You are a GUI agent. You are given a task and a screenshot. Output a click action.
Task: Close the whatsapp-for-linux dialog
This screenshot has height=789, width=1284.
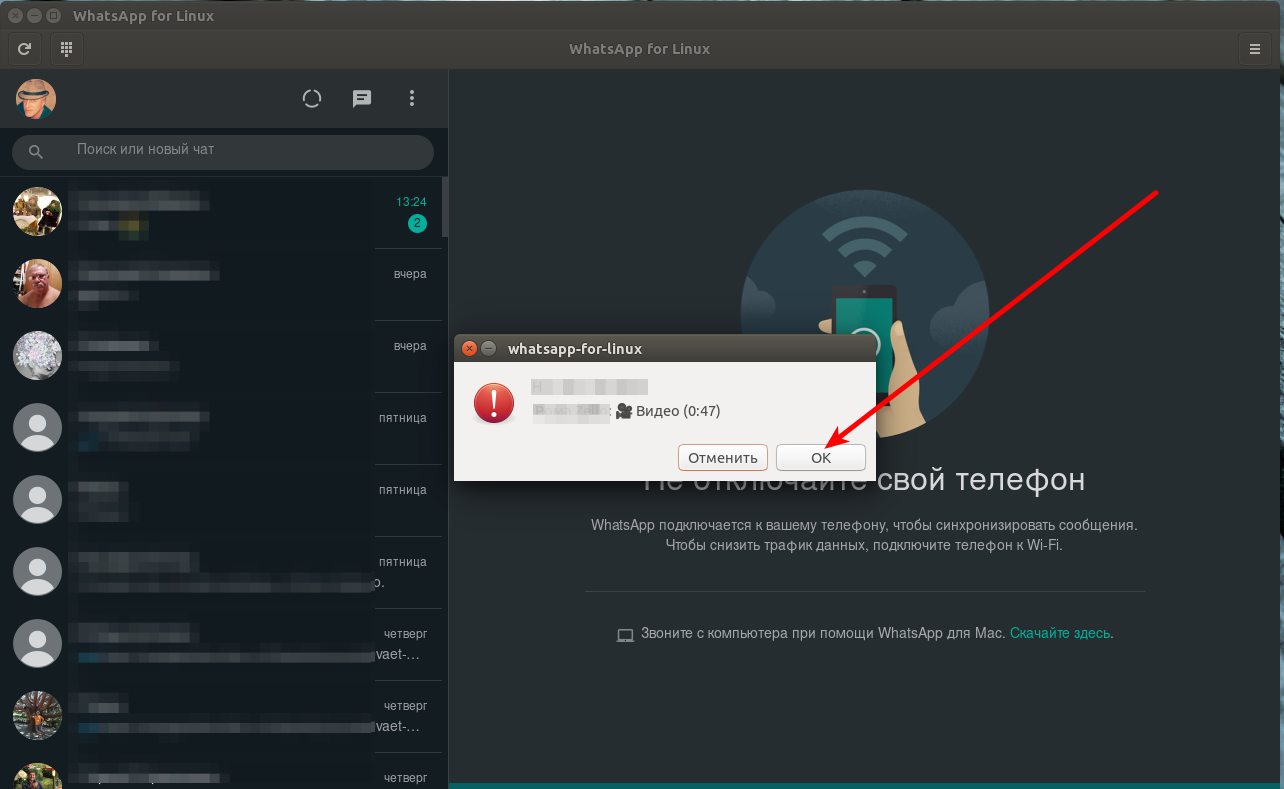click(x=469, y=349)
